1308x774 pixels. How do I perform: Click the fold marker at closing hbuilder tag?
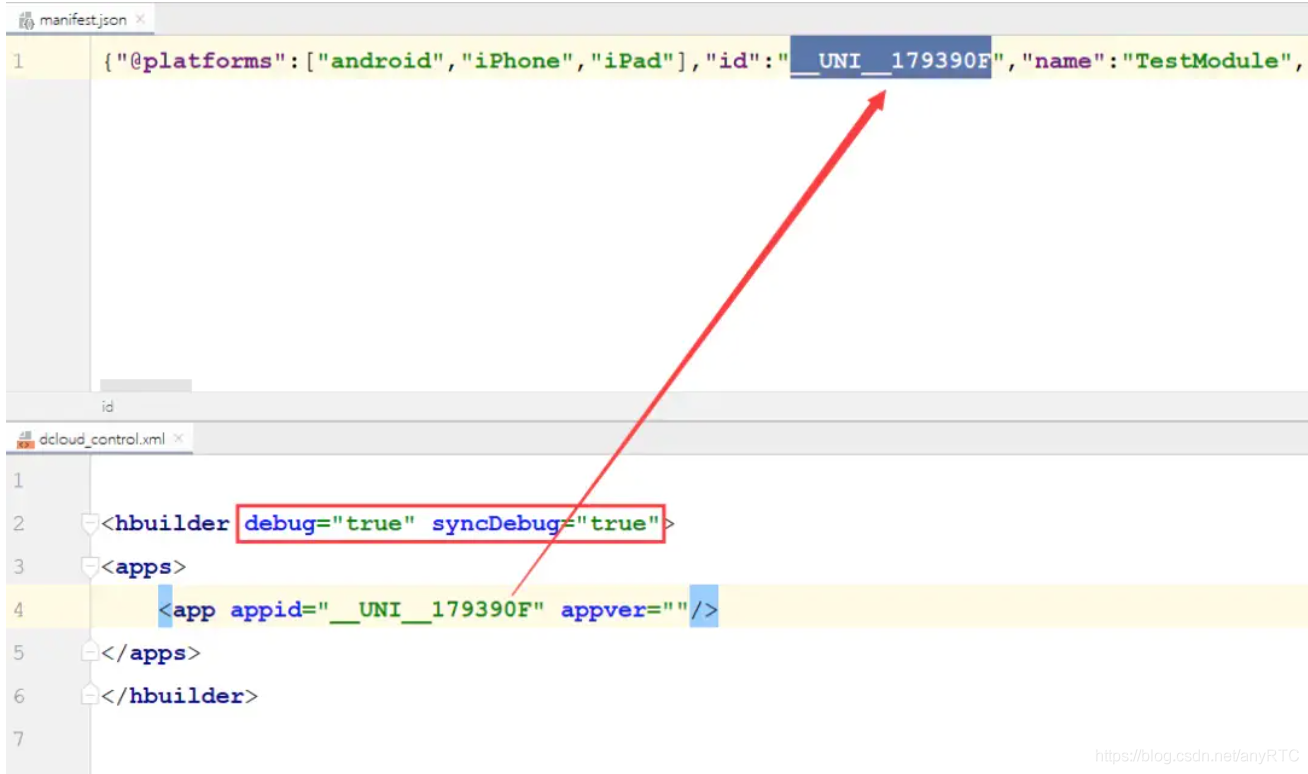pyautogui.click(x=91, y=696)
